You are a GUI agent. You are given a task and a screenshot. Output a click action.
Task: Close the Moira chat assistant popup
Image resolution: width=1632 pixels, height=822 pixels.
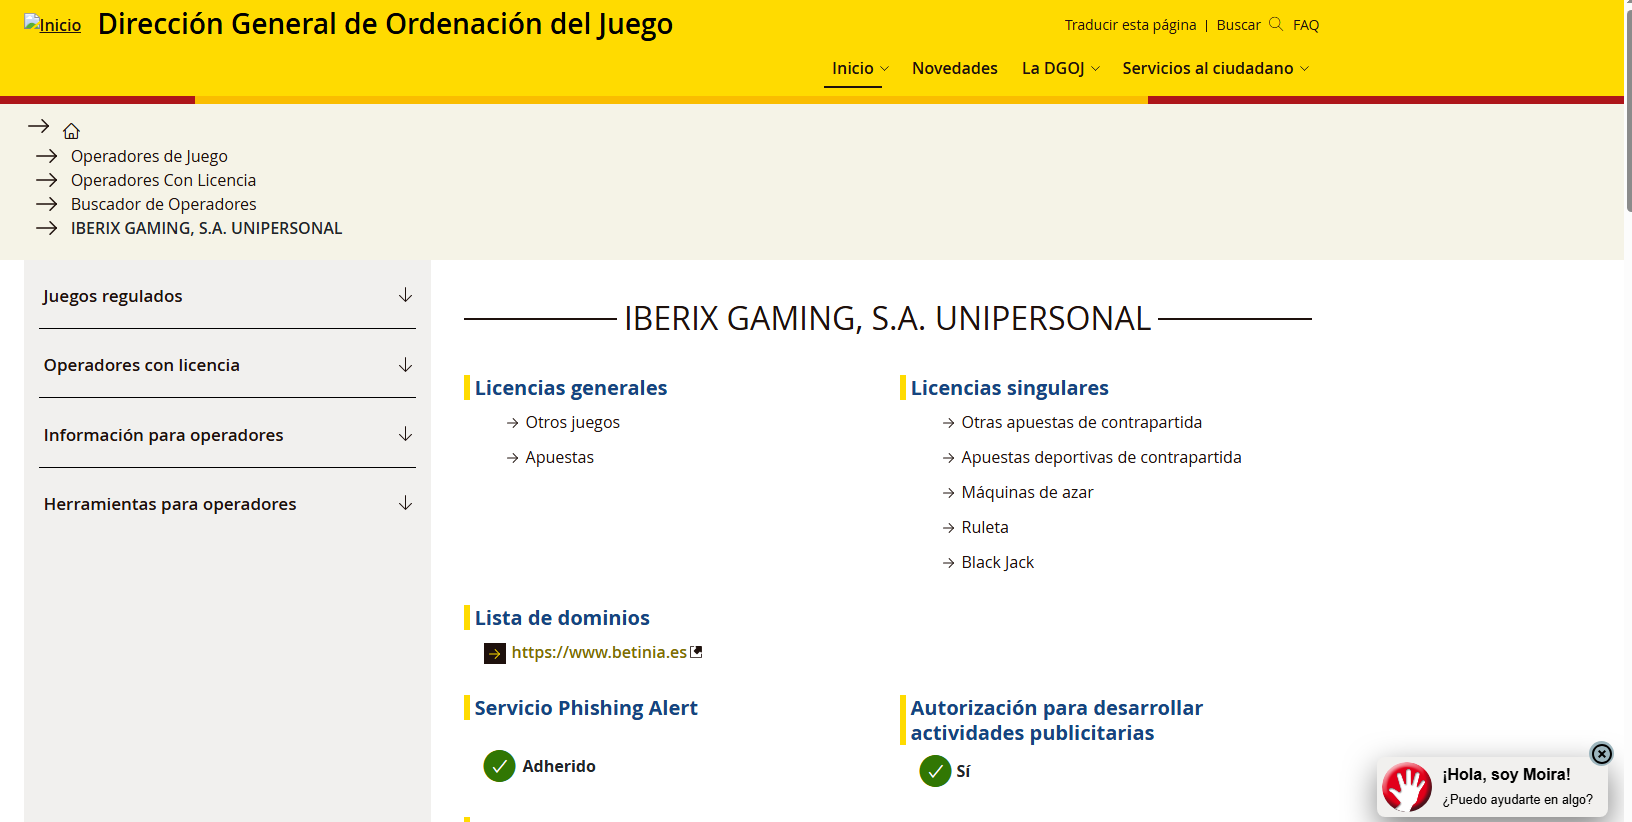[x=1601, y=753]
